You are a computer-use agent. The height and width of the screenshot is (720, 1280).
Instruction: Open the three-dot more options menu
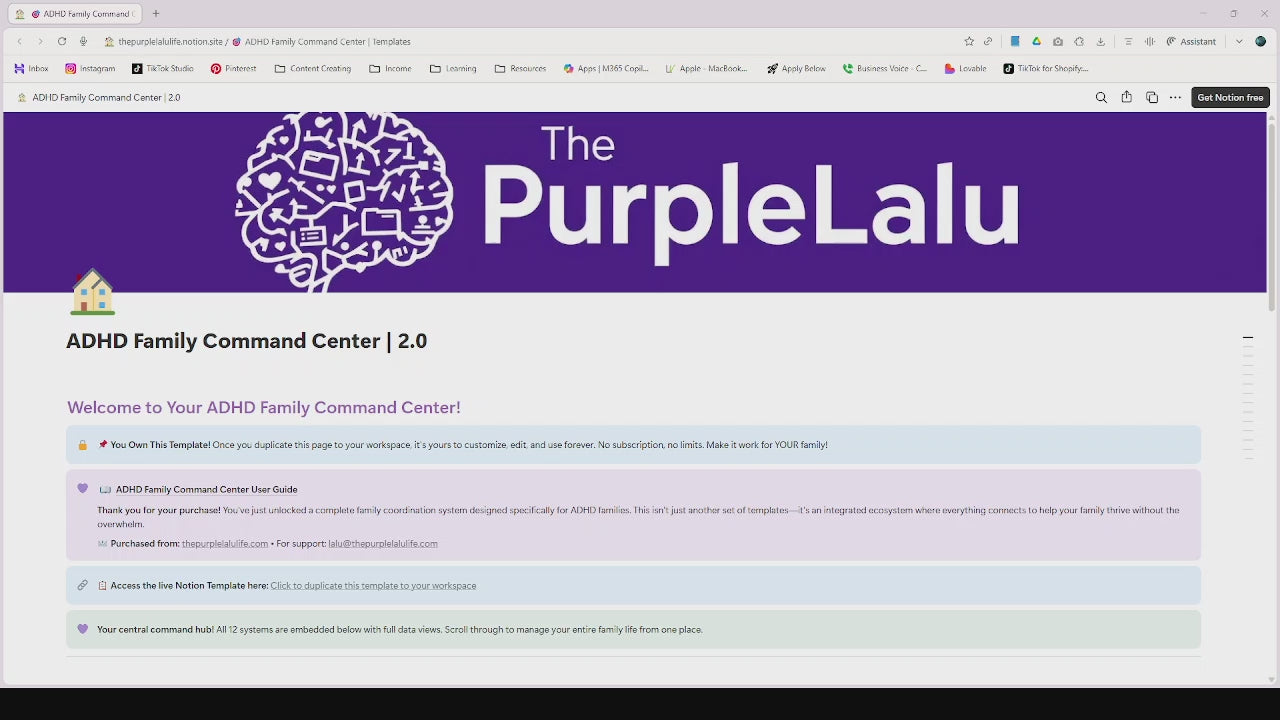pyautogui.click(x=1175, y=98)
